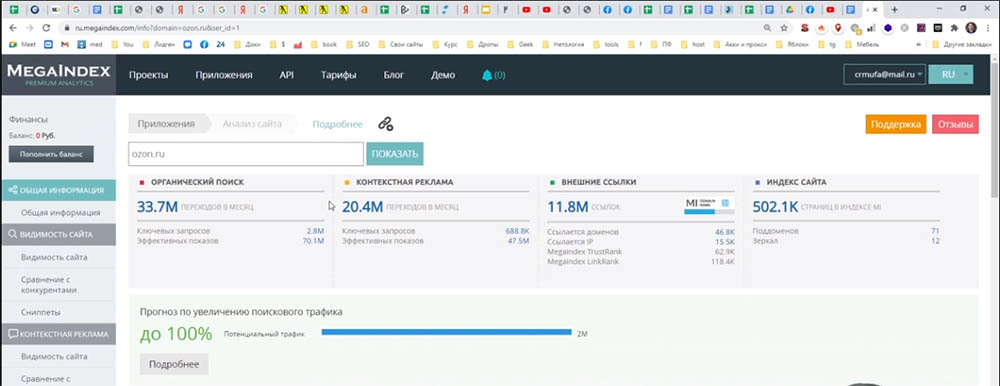Open the dark blue hexagon extension
Screen dimensions: 1000x386
[x=887, y=28]
